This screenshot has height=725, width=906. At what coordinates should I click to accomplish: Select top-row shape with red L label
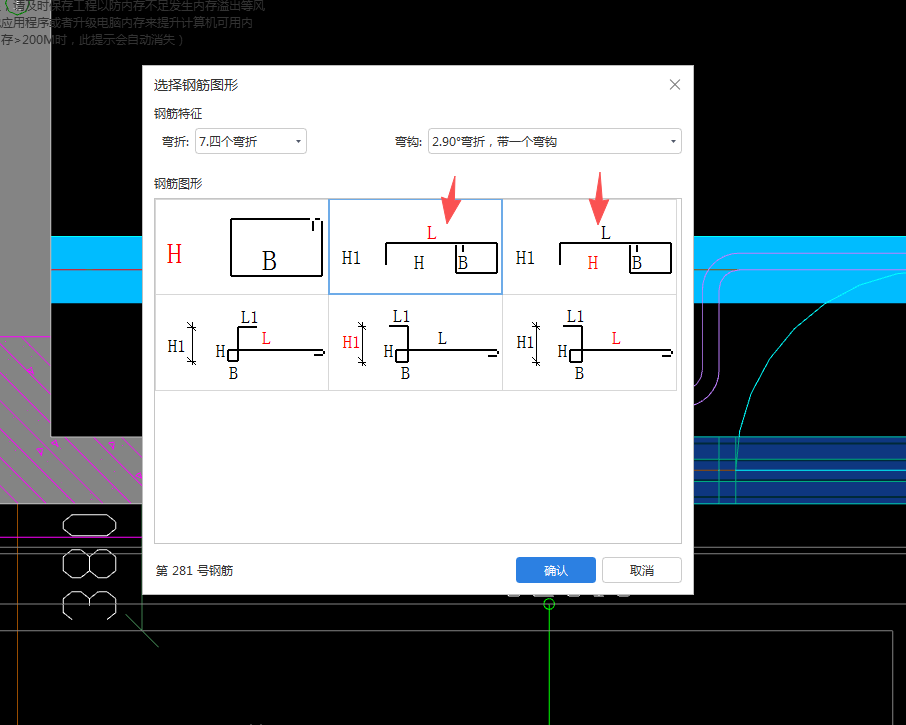tap(415, 247)
